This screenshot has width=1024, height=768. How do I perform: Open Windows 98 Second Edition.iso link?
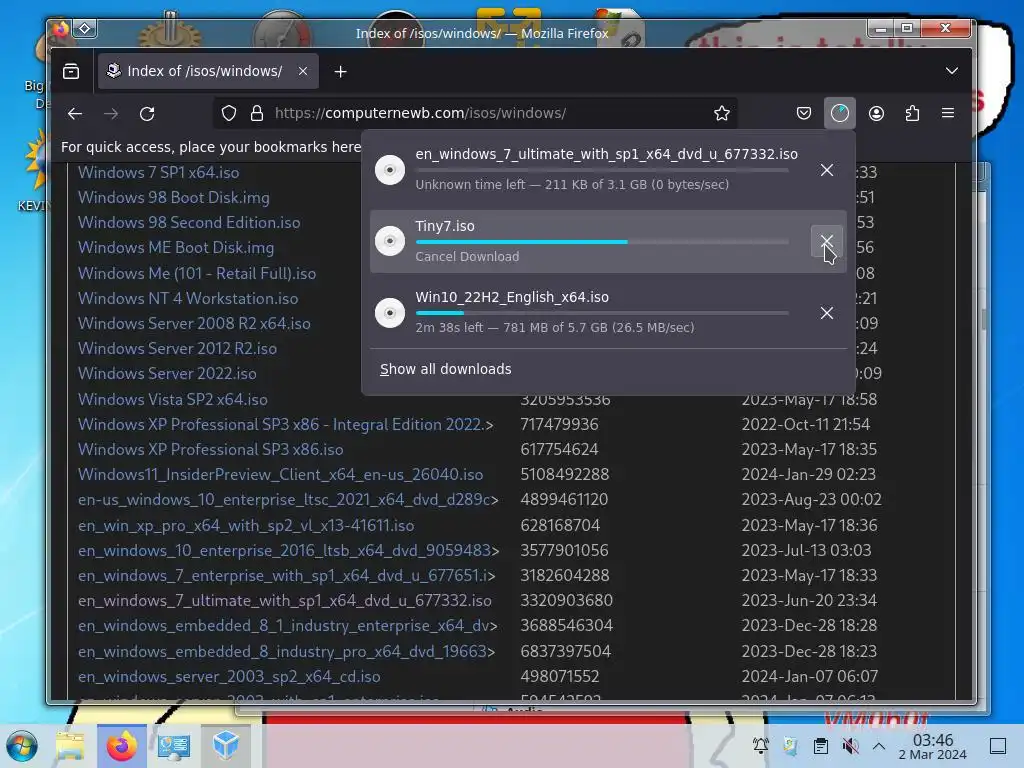click(189, 222)
